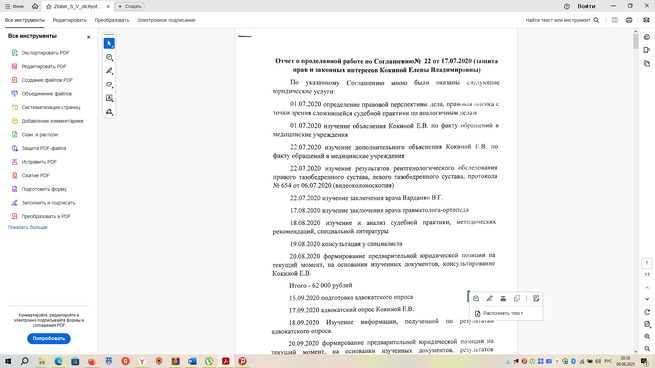The image size is (655, 368).
Task: Select the arrow selection tool
Action: click(x=109, y=43)
